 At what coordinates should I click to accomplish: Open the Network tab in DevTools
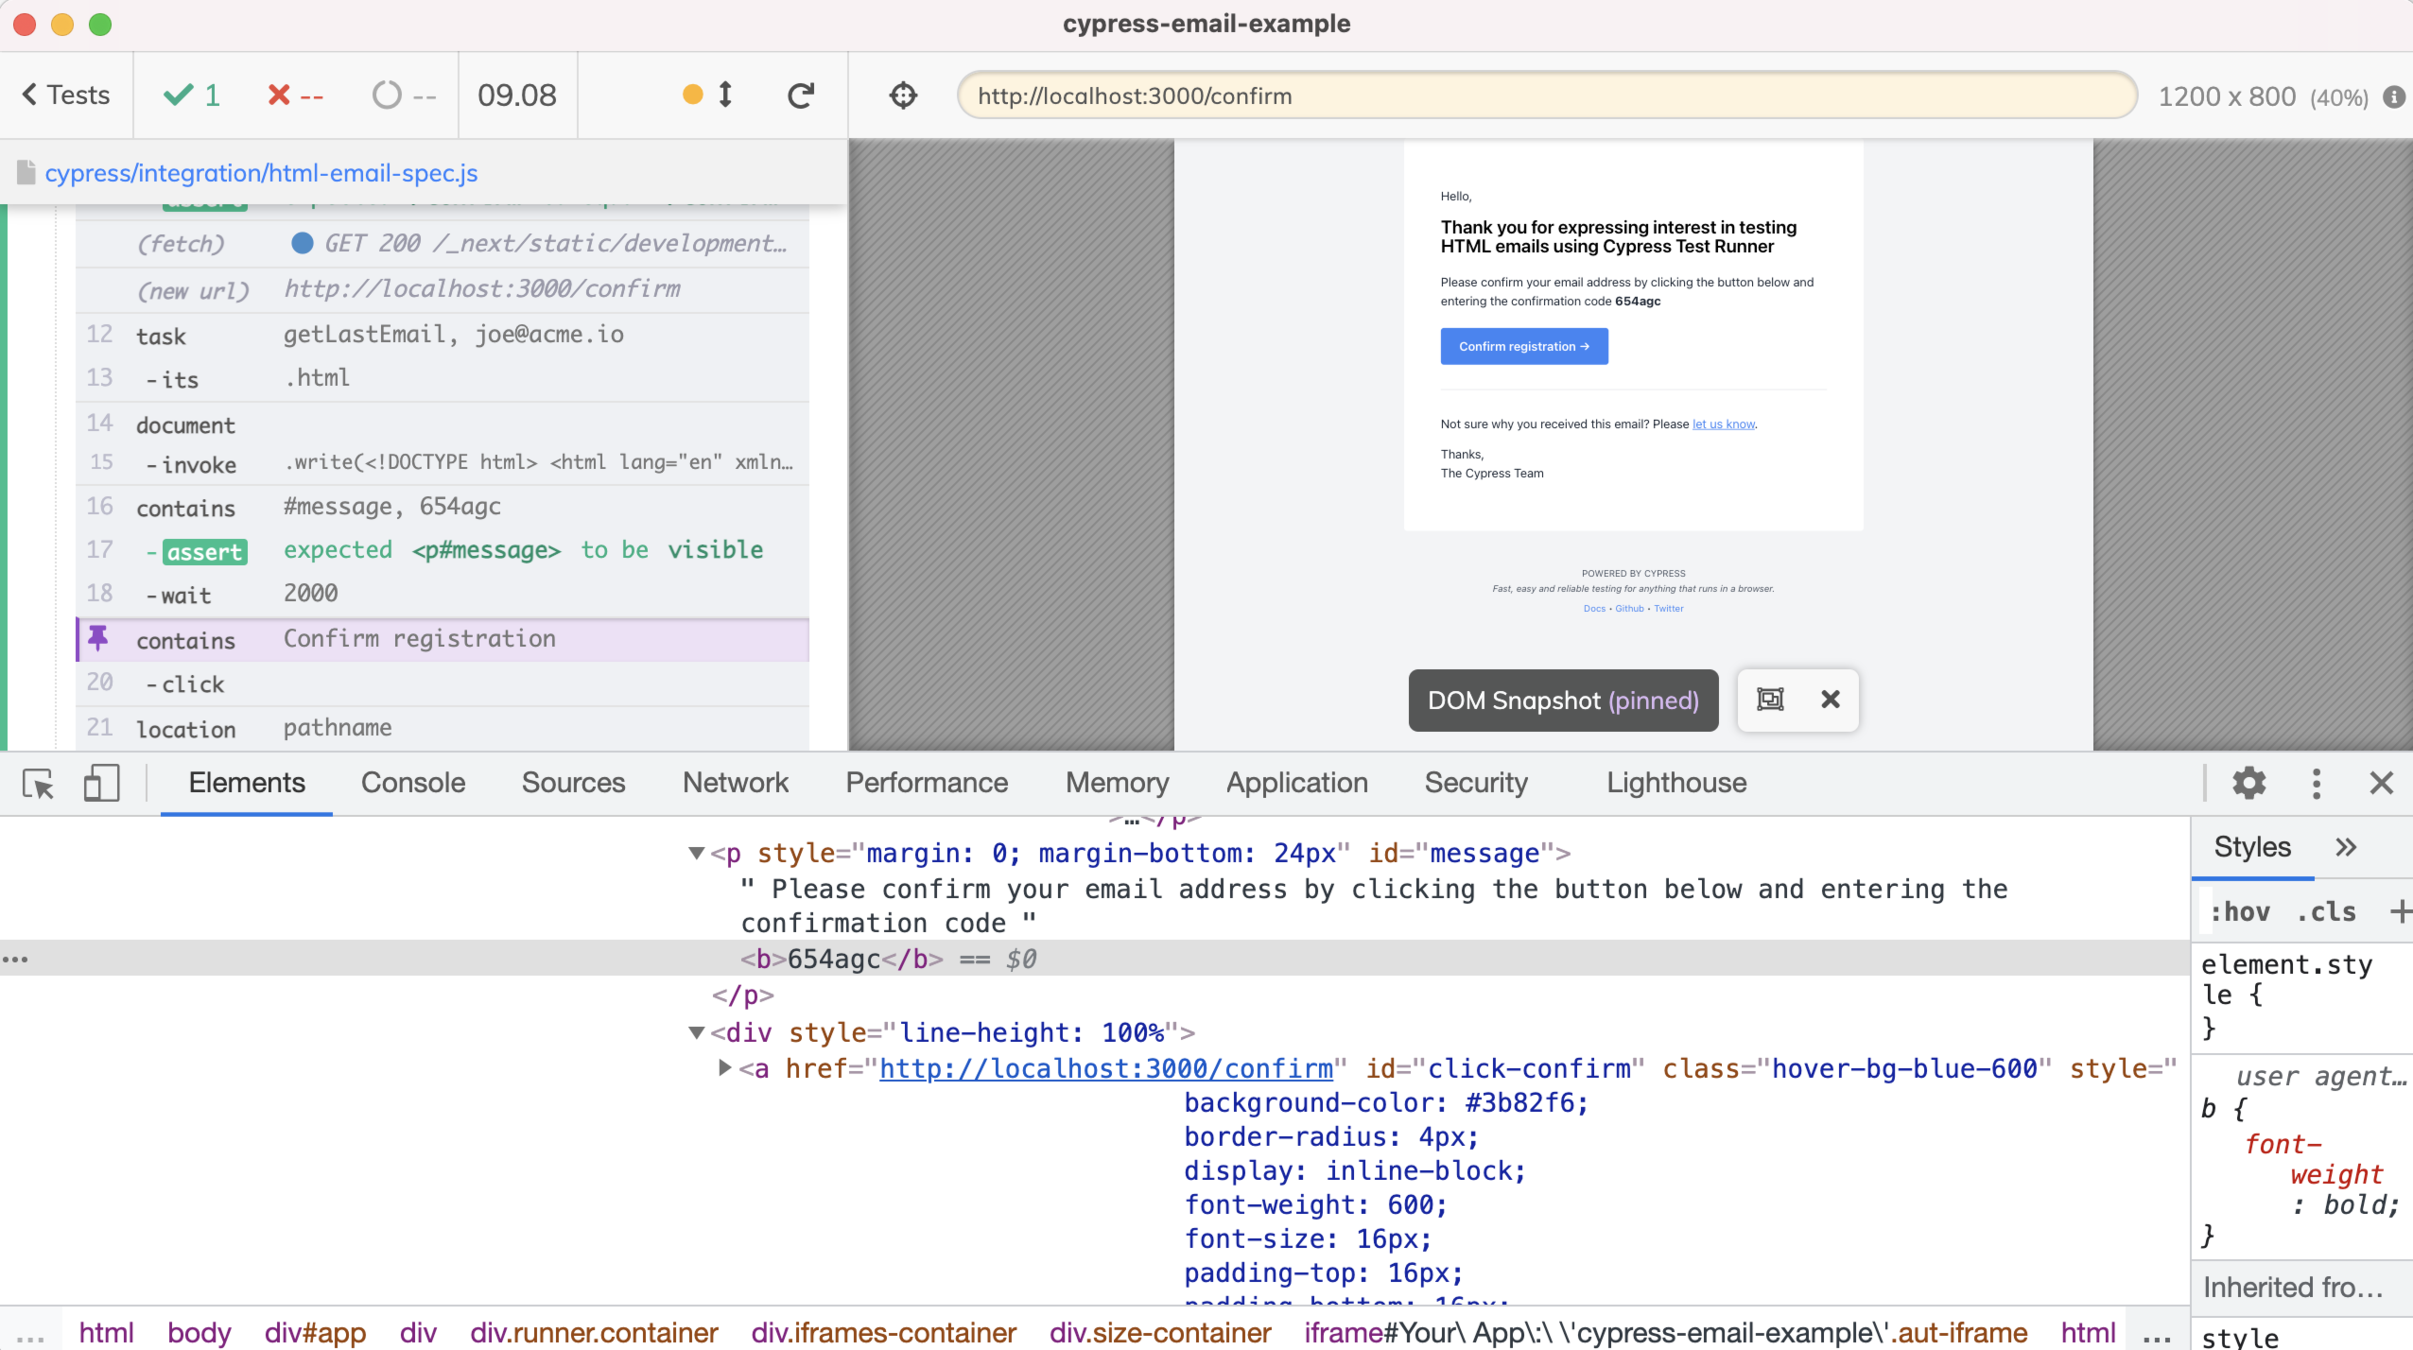tap(735, 783)
